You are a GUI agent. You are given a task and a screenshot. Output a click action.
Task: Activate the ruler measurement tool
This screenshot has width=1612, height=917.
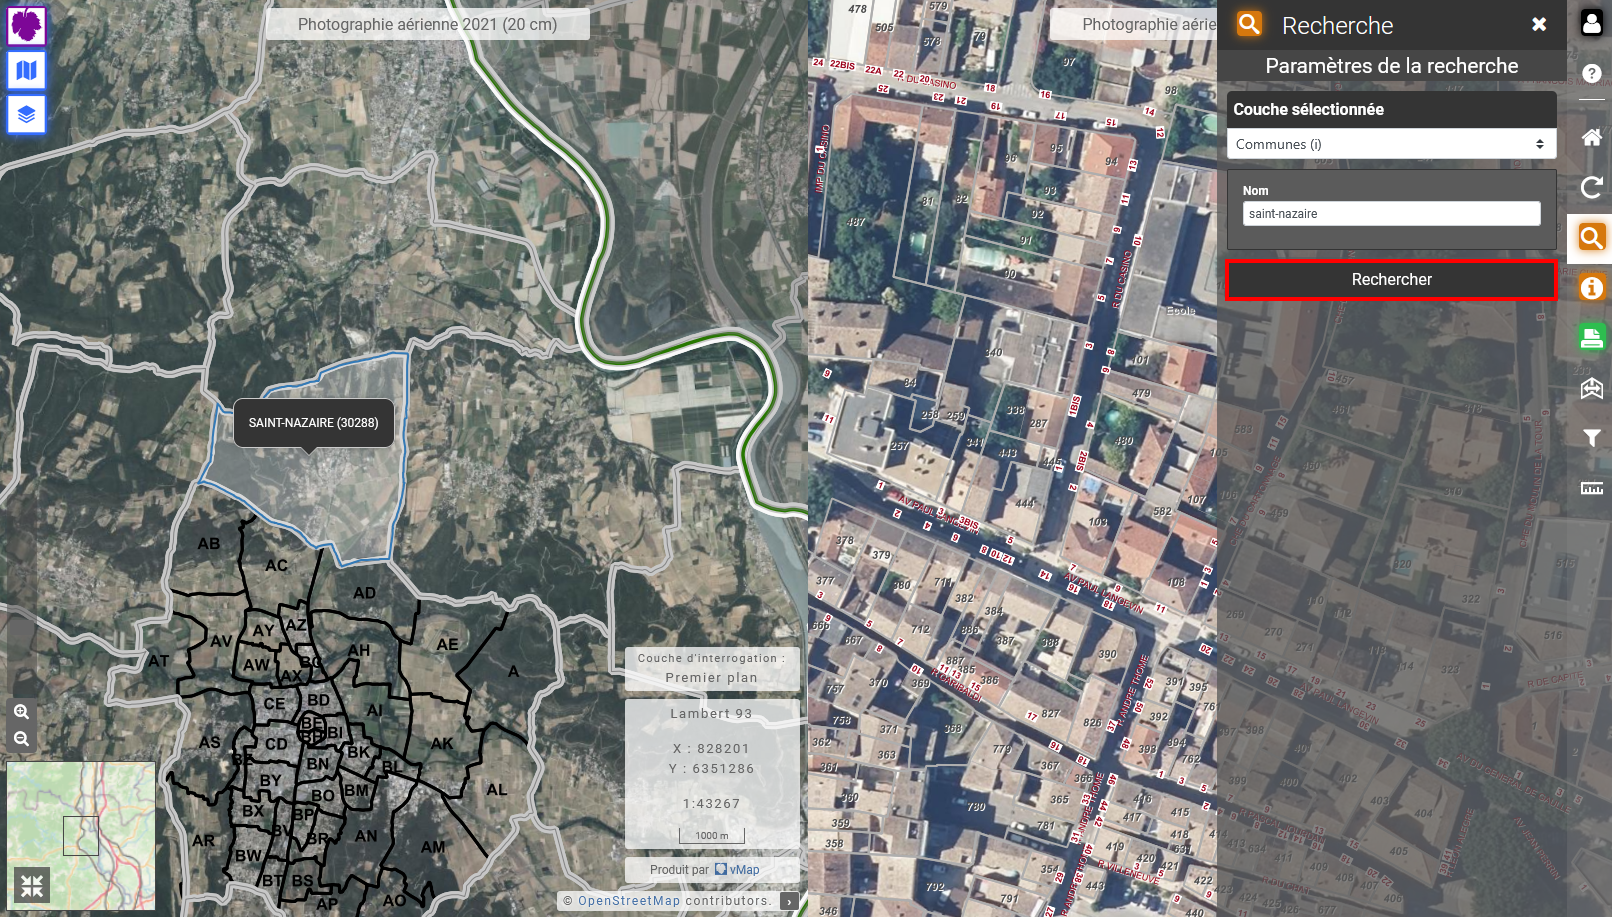point(1591,488)
